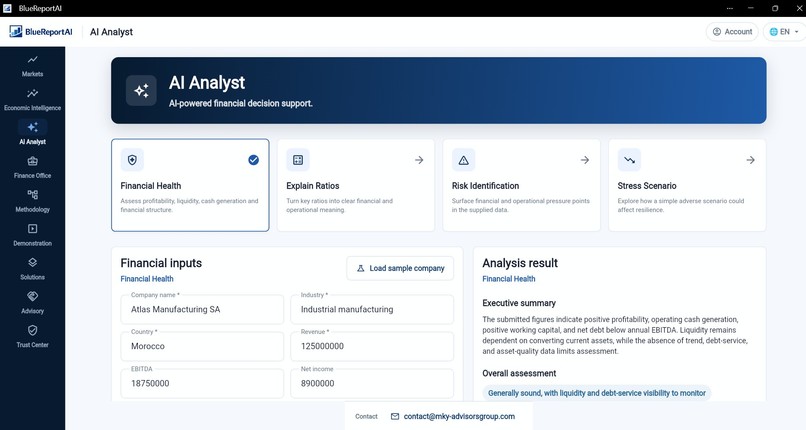Click the Risk Identification warning icon
This screenshot has width=806, height=430.
(x=464, y=160)
